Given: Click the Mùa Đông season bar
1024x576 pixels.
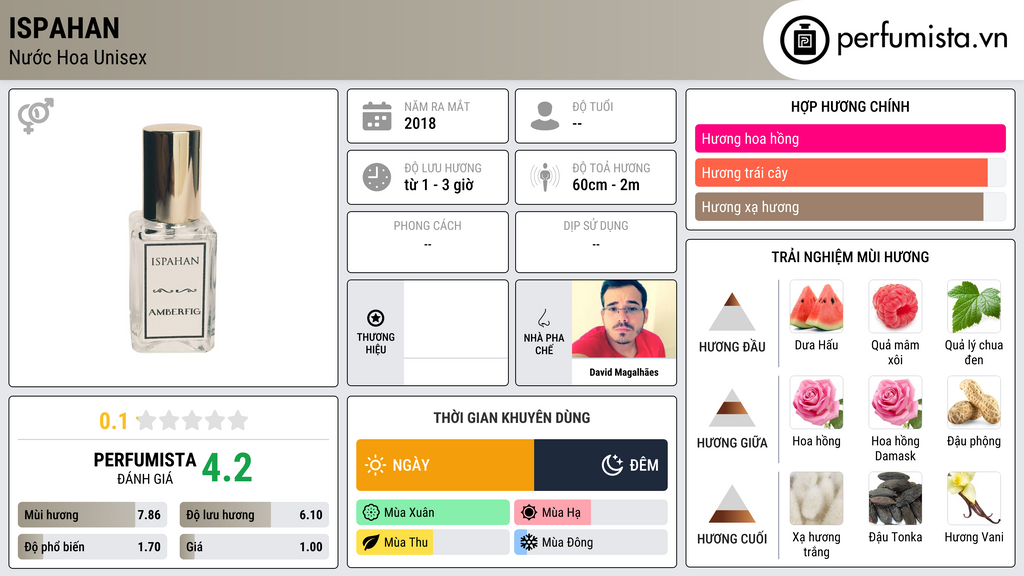Looking at the screenshot, I should coord(591,542).
